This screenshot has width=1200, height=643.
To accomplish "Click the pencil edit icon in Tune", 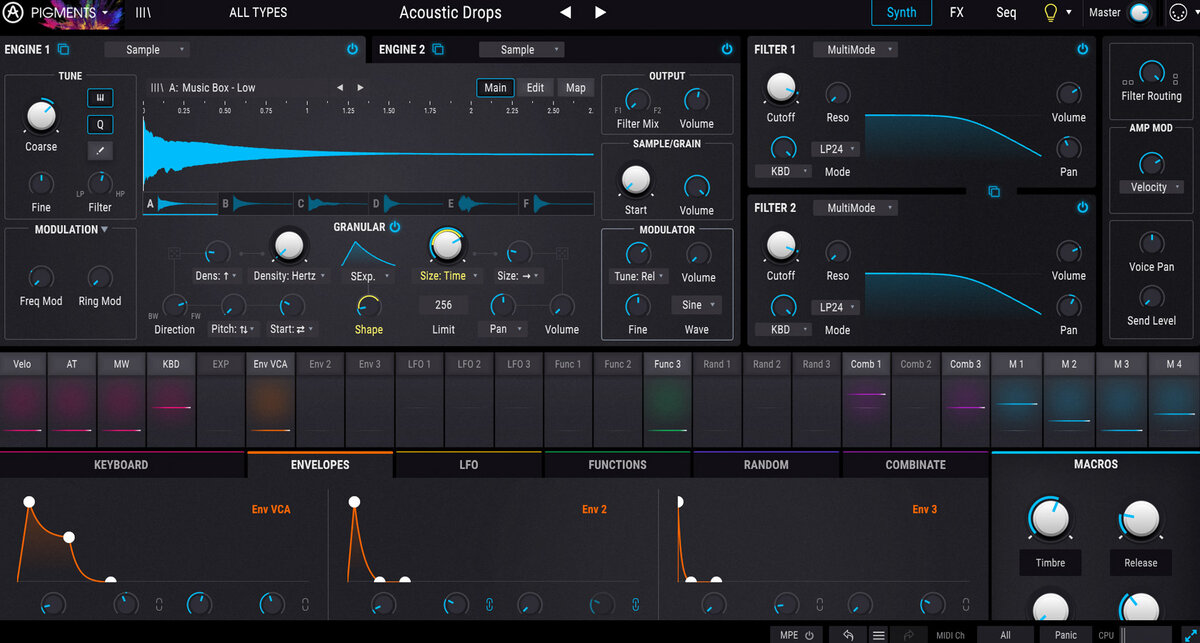I will coord(100,151).
